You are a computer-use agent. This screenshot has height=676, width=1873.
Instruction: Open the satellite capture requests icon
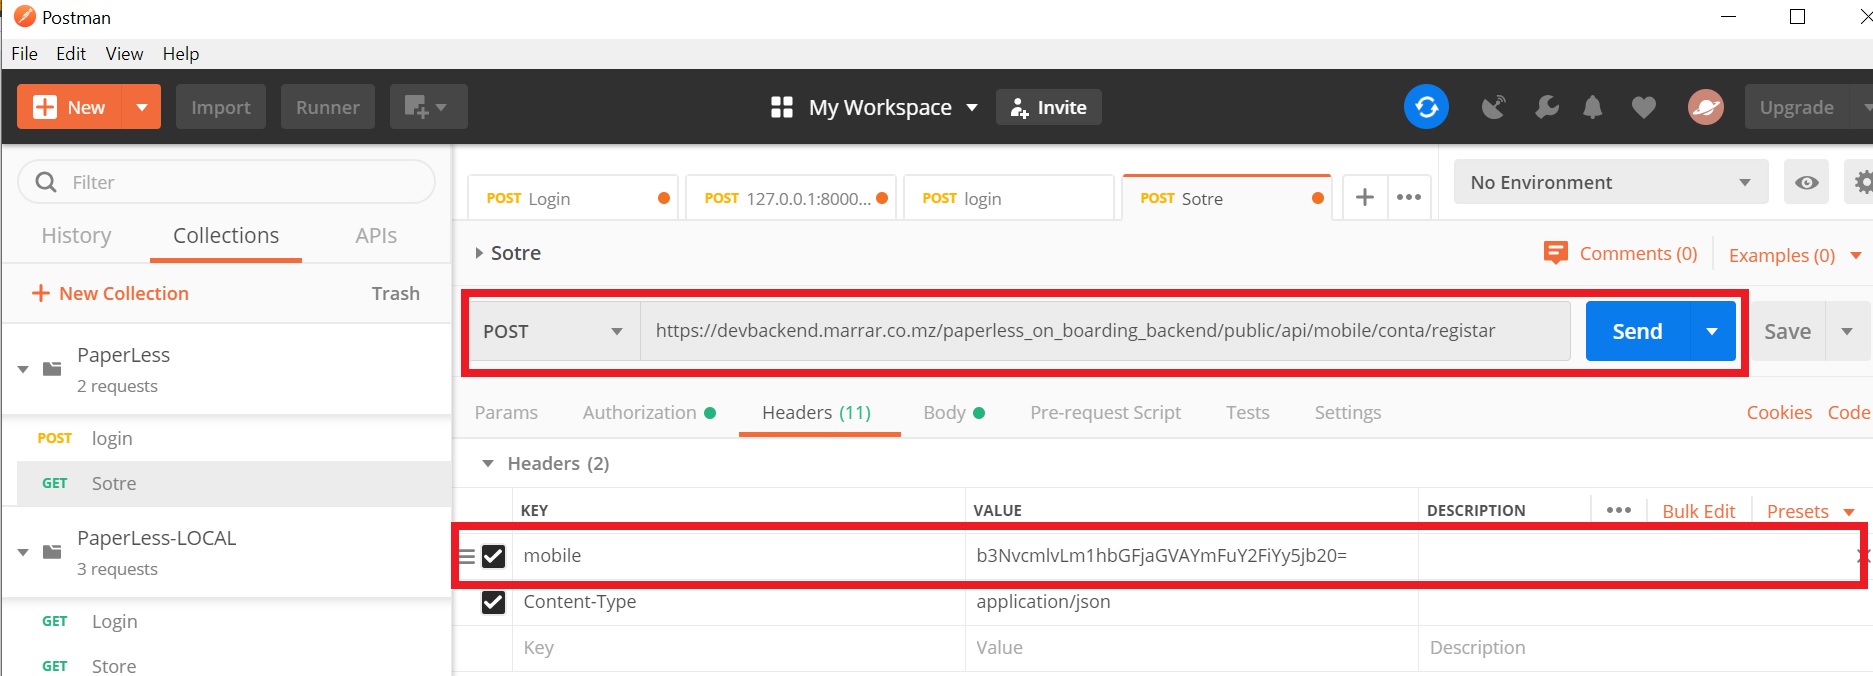pyautogui.click(x=1494, y=107)
